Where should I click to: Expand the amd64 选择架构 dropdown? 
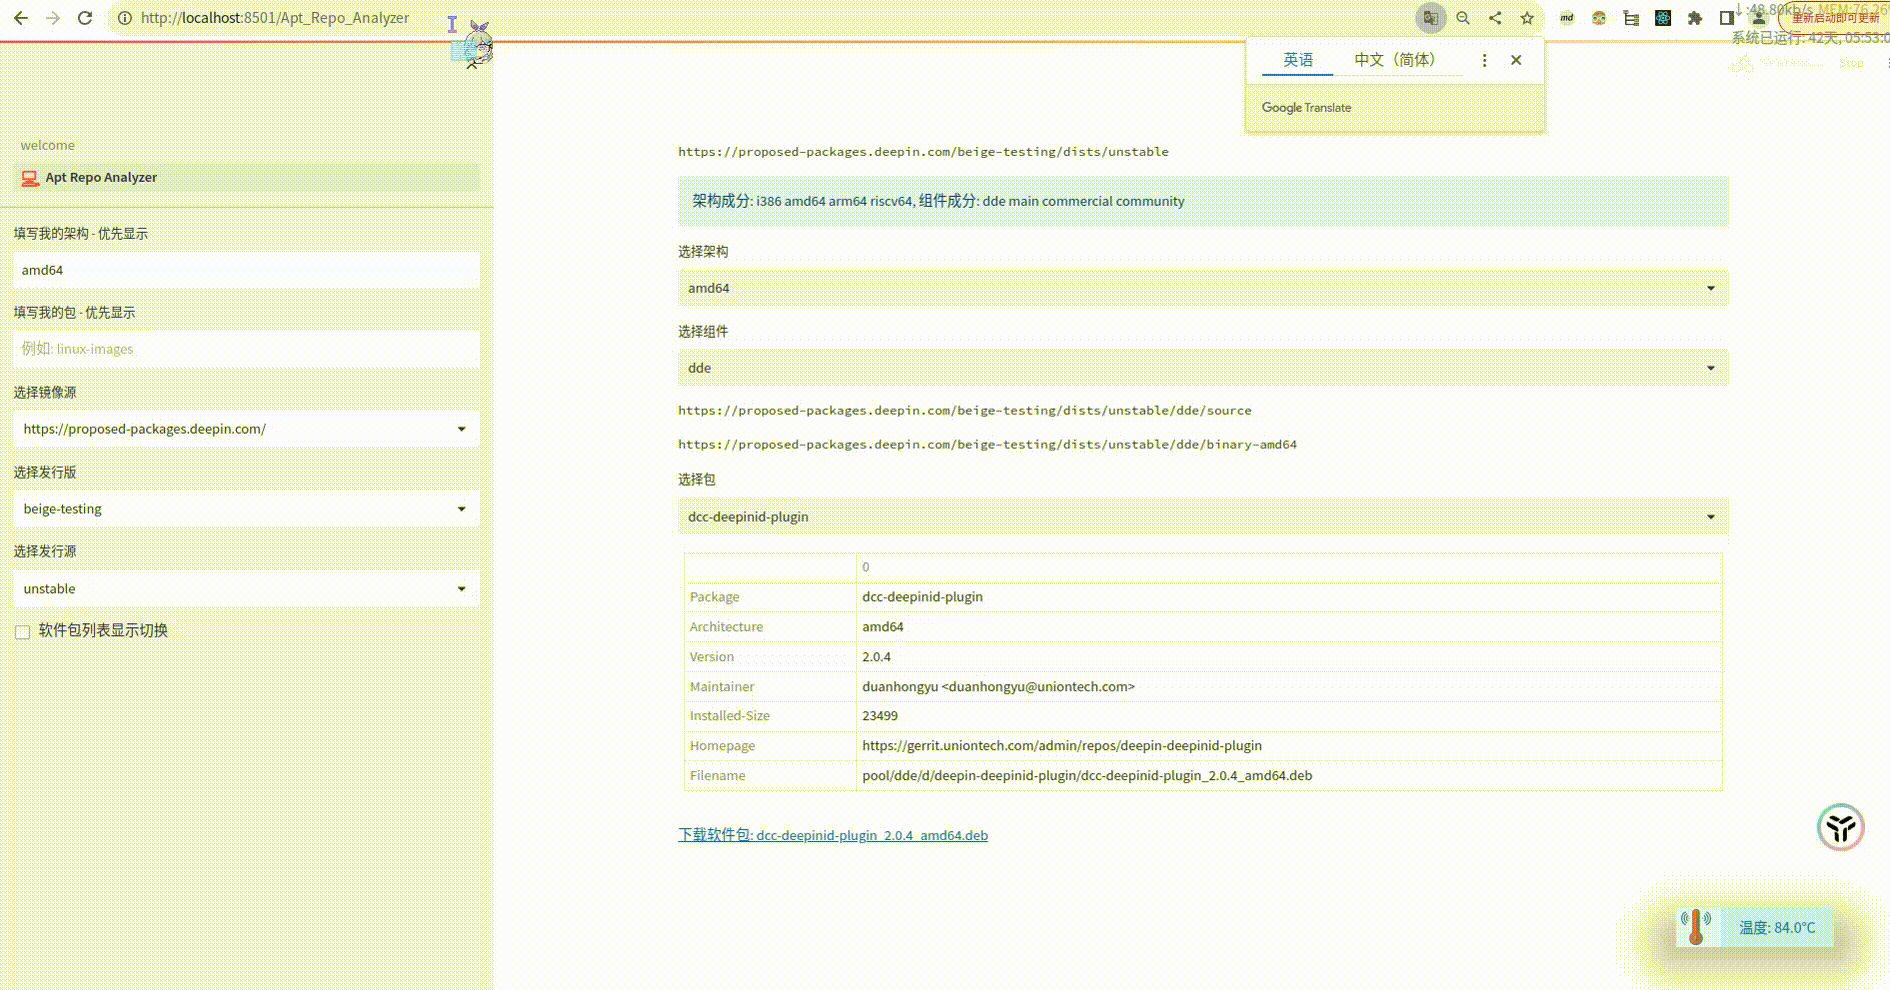(1203, 288)
